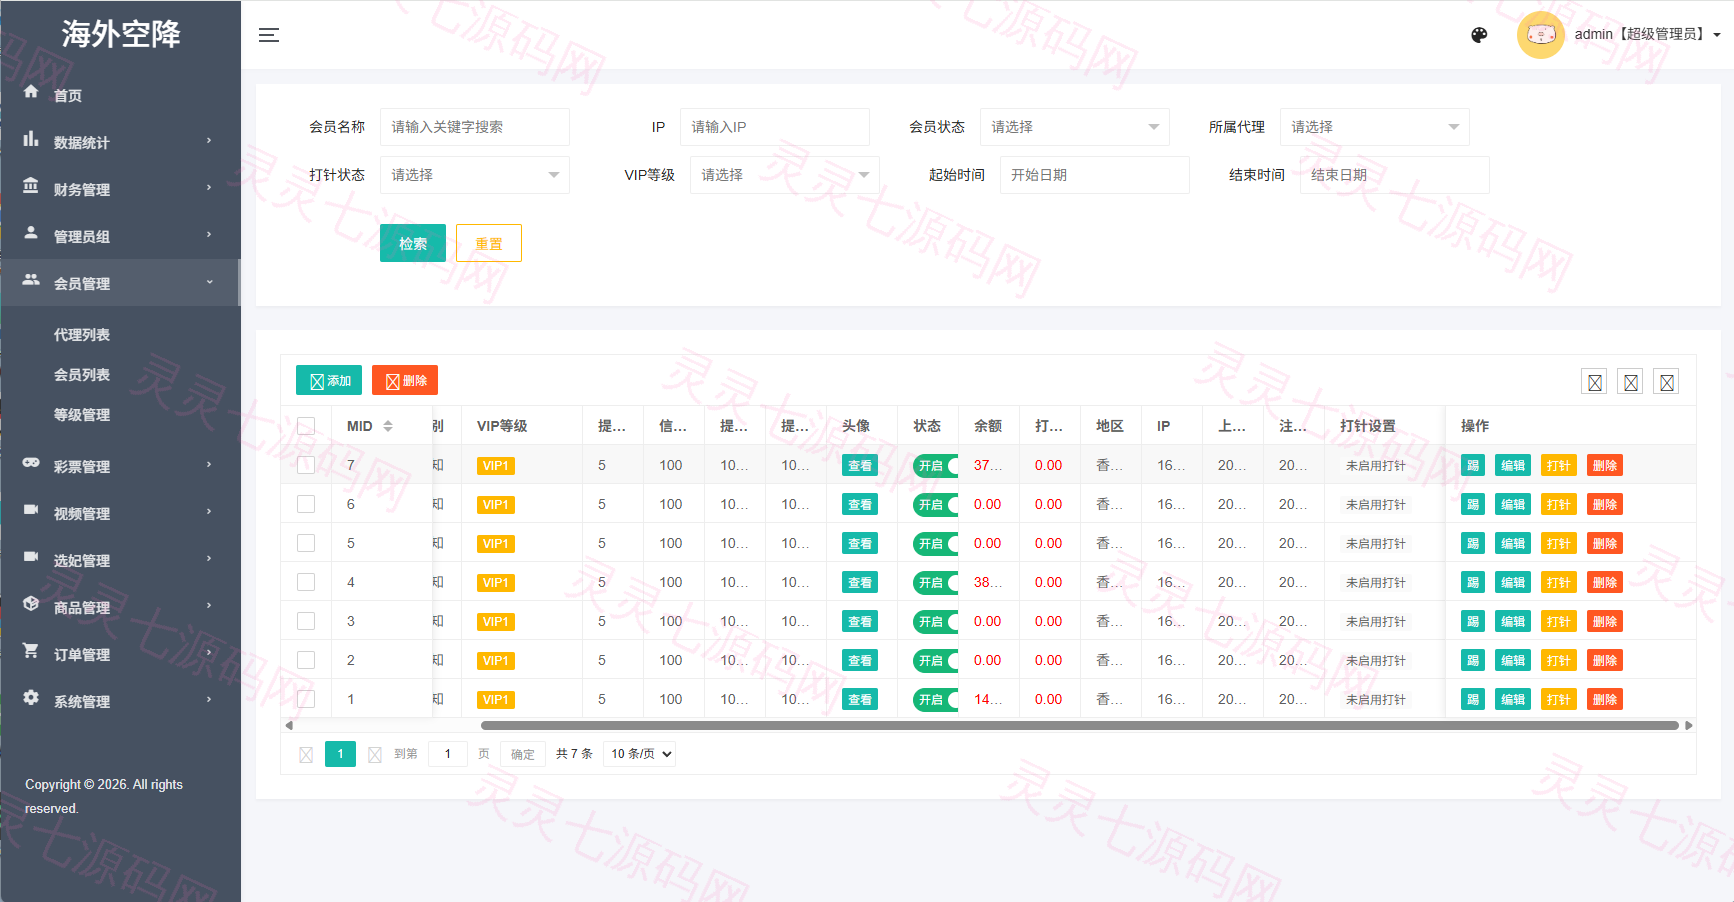Open 会员列表 in the sidebar
This screenshot has height=902, width=1734.
(x=82, y=375)
